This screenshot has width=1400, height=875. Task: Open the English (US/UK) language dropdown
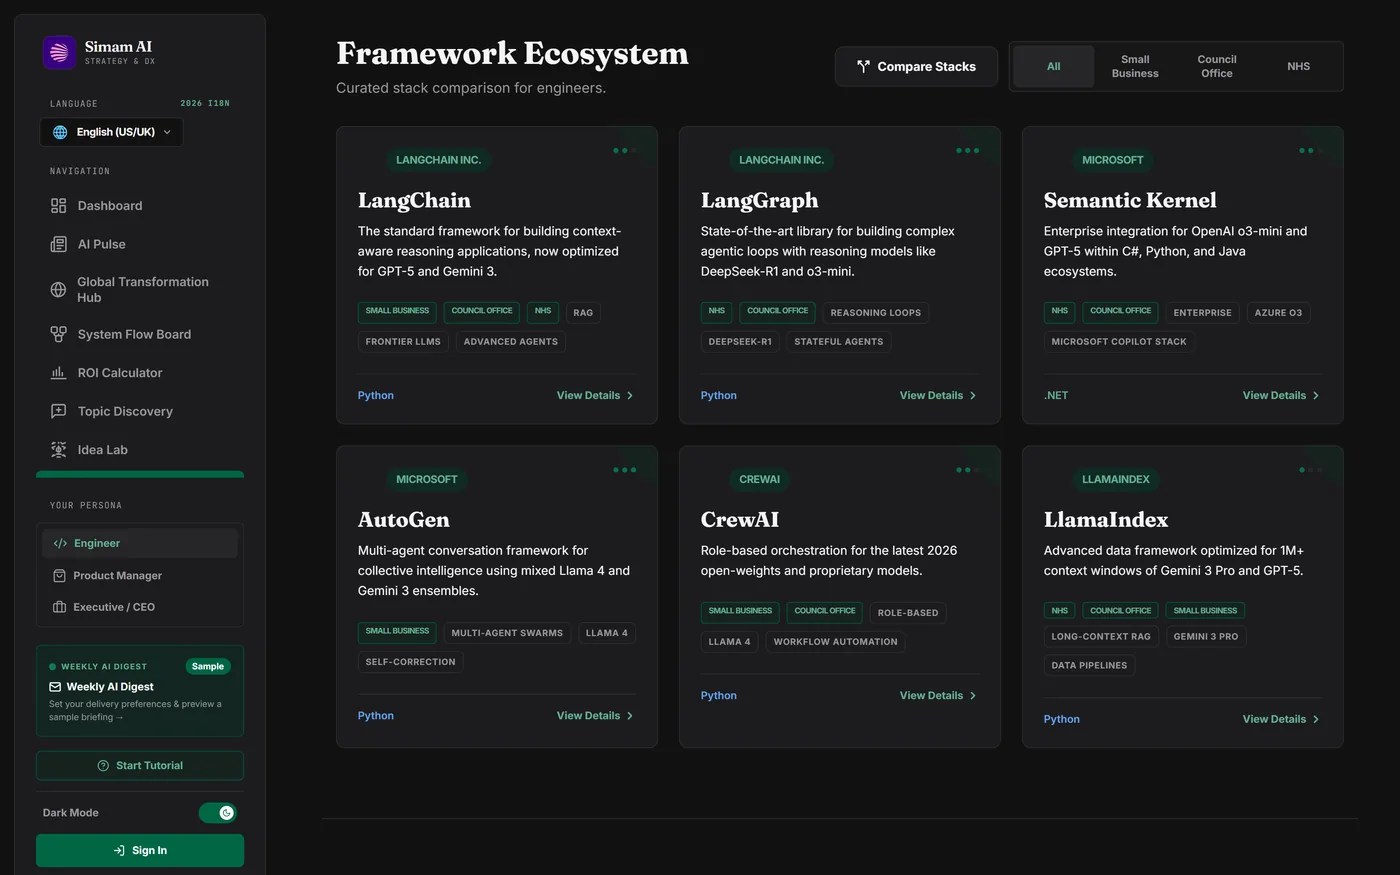click(111, 132)
